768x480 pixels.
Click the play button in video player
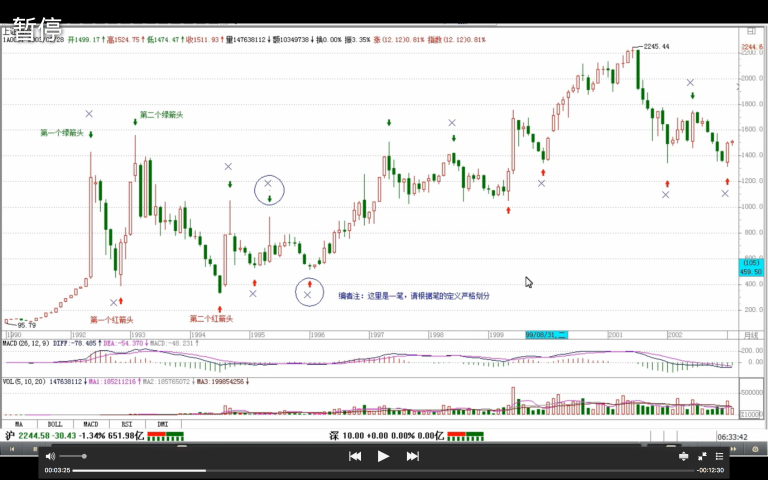[383, 456]
